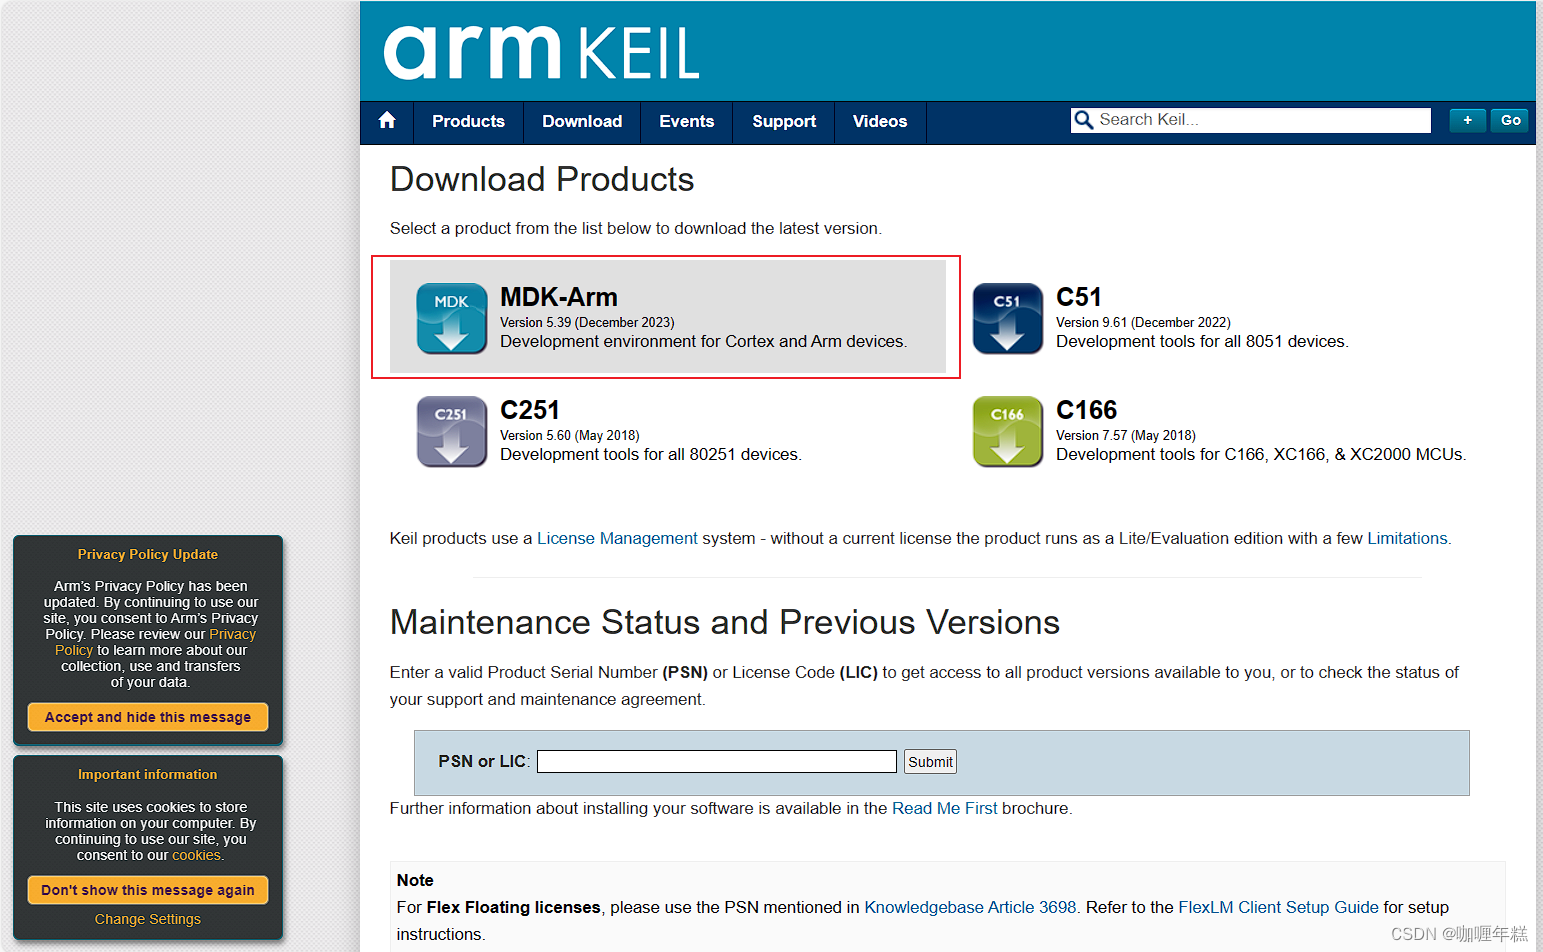Click 'Development tools for all 80251 devices' text
The image size is (1543, 952).
pyautogui.click(x=651, y=454)
